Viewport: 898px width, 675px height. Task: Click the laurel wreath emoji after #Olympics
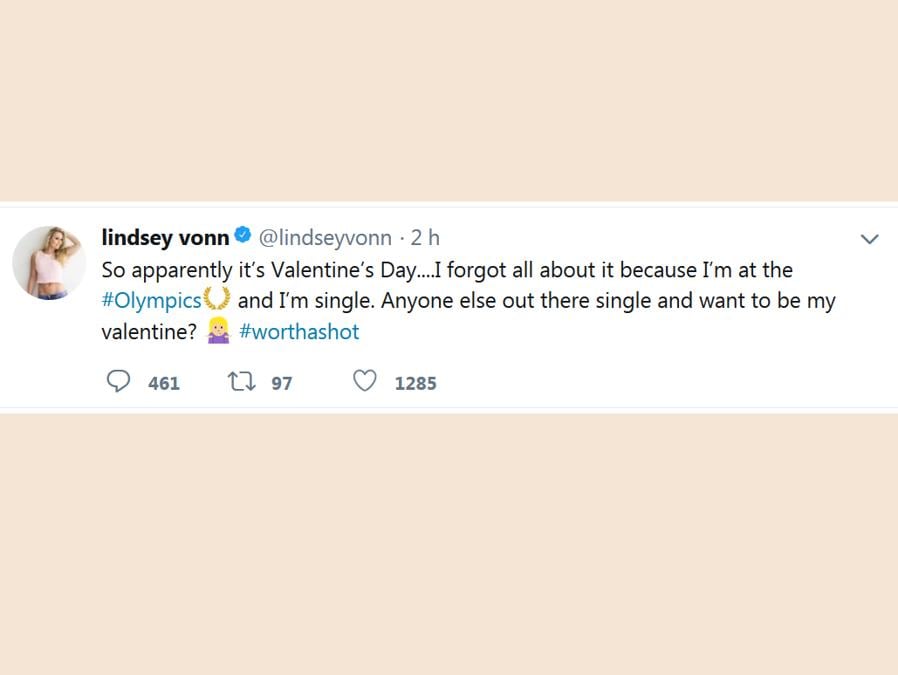(218, 300)
